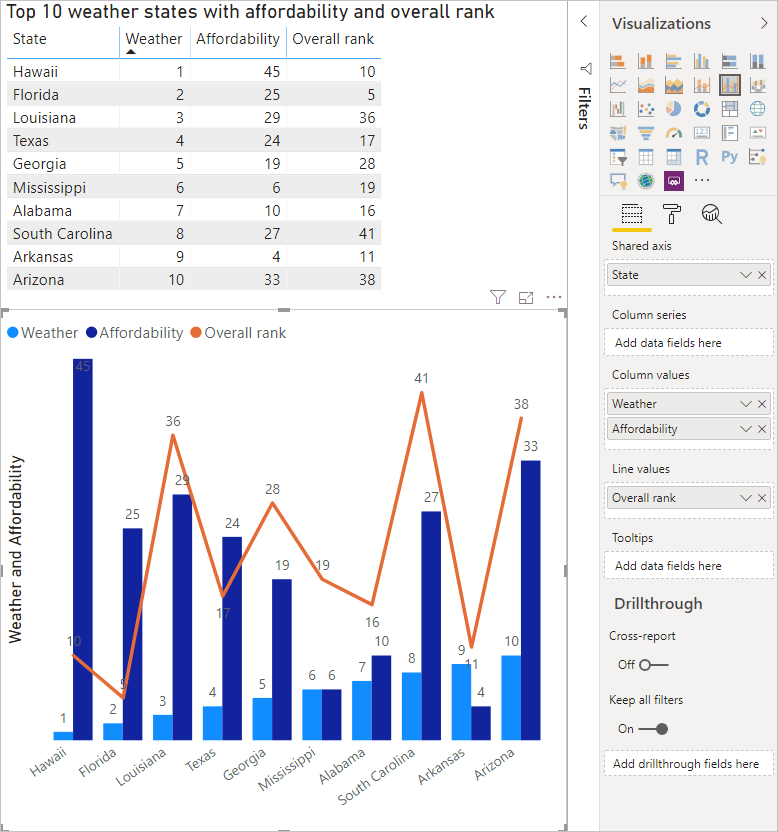The image size is (778, 832).
Task: Choose the Python visual
Action: [730, 157]
